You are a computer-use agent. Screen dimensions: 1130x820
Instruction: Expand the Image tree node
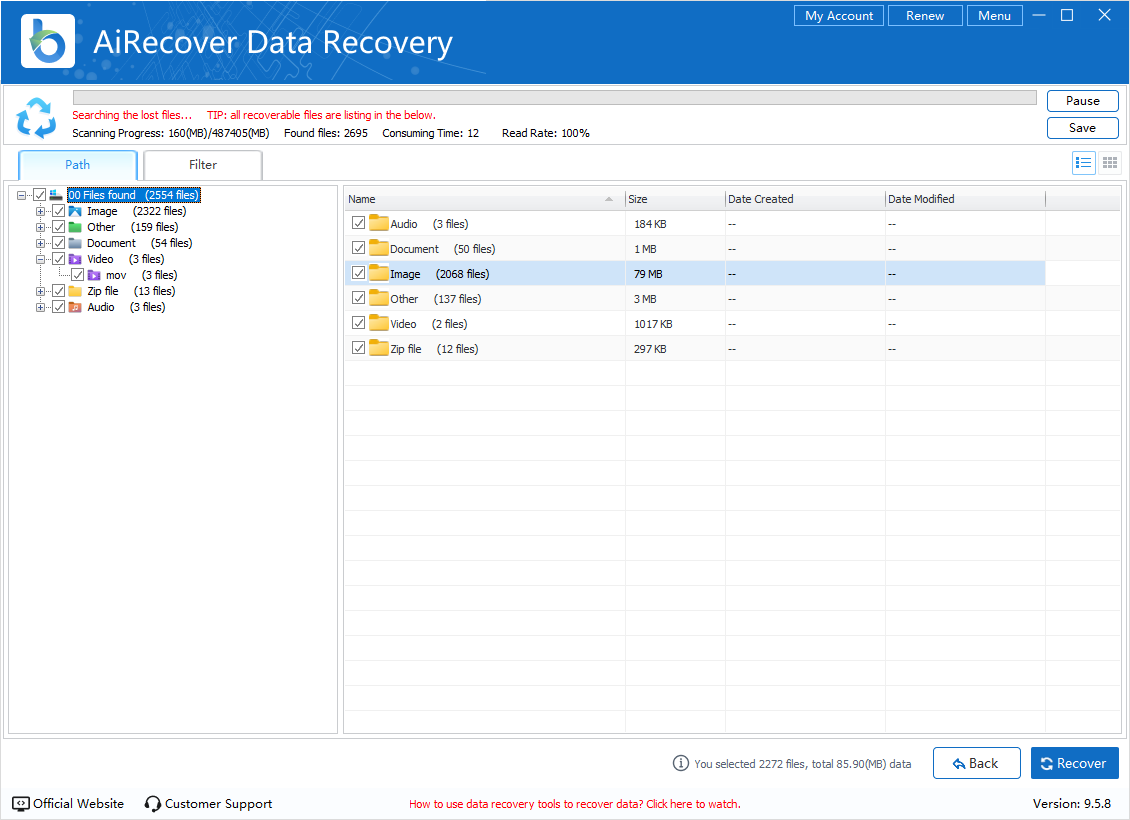[40, 211]
